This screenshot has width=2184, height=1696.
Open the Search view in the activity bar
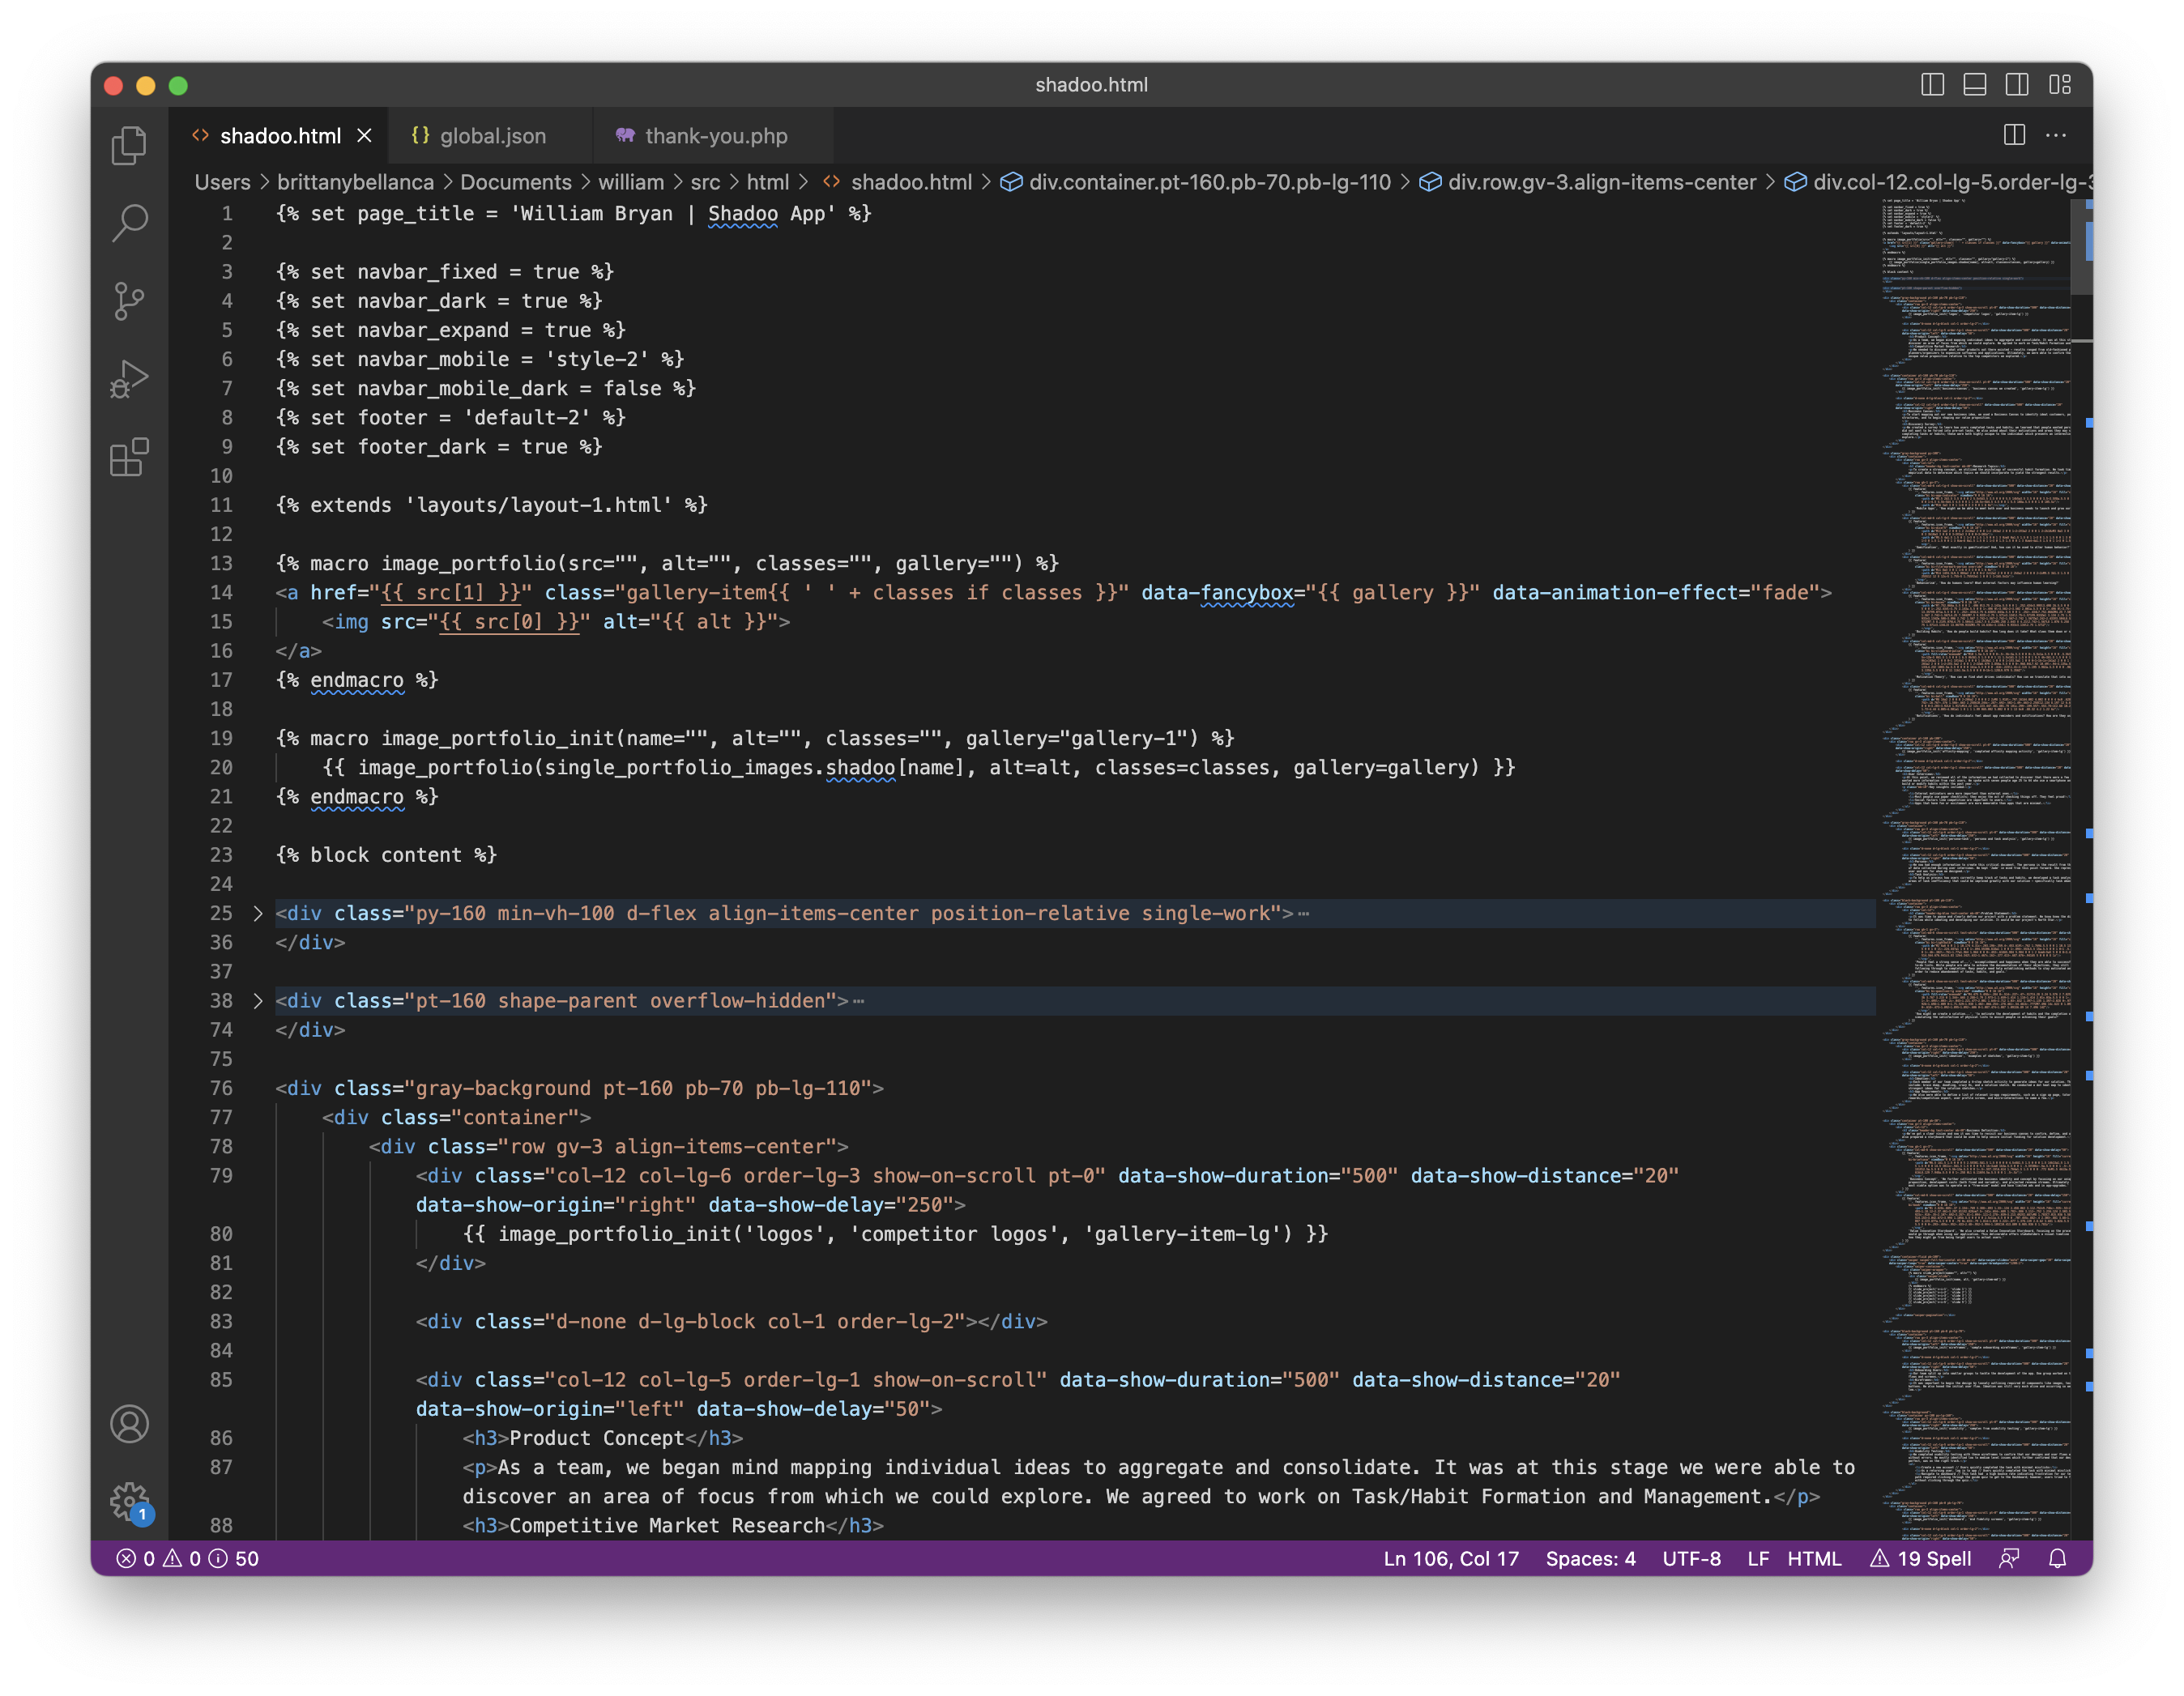[129, 223]
